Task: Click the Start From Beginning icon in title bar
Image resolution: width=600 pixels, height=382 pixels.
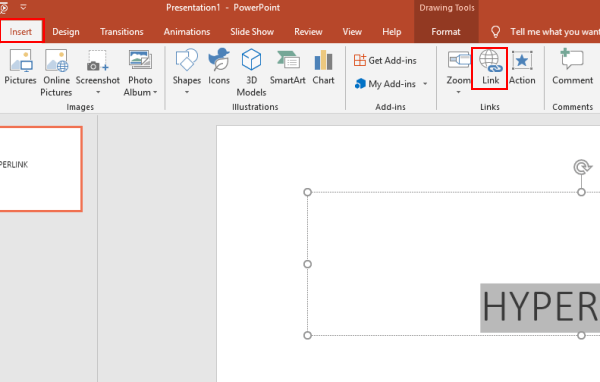Action: click(x=3, y=7)
